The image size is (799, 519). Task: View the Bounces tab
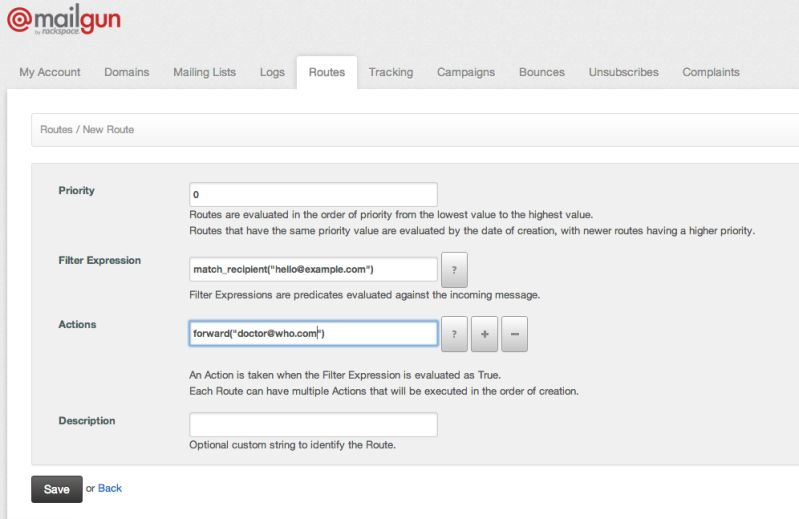click(x=542, y=72)
